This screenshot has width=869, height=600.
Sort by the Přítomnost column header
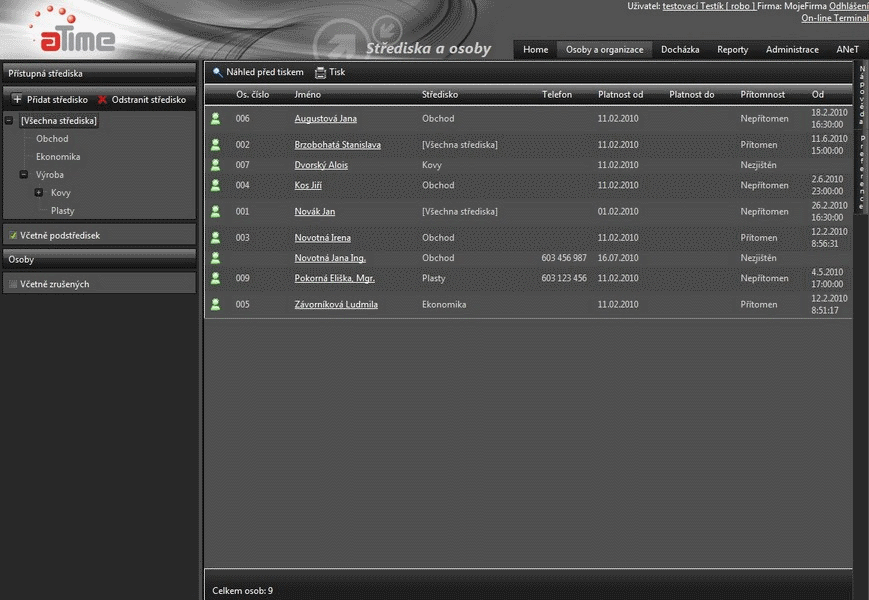[763, 95]
